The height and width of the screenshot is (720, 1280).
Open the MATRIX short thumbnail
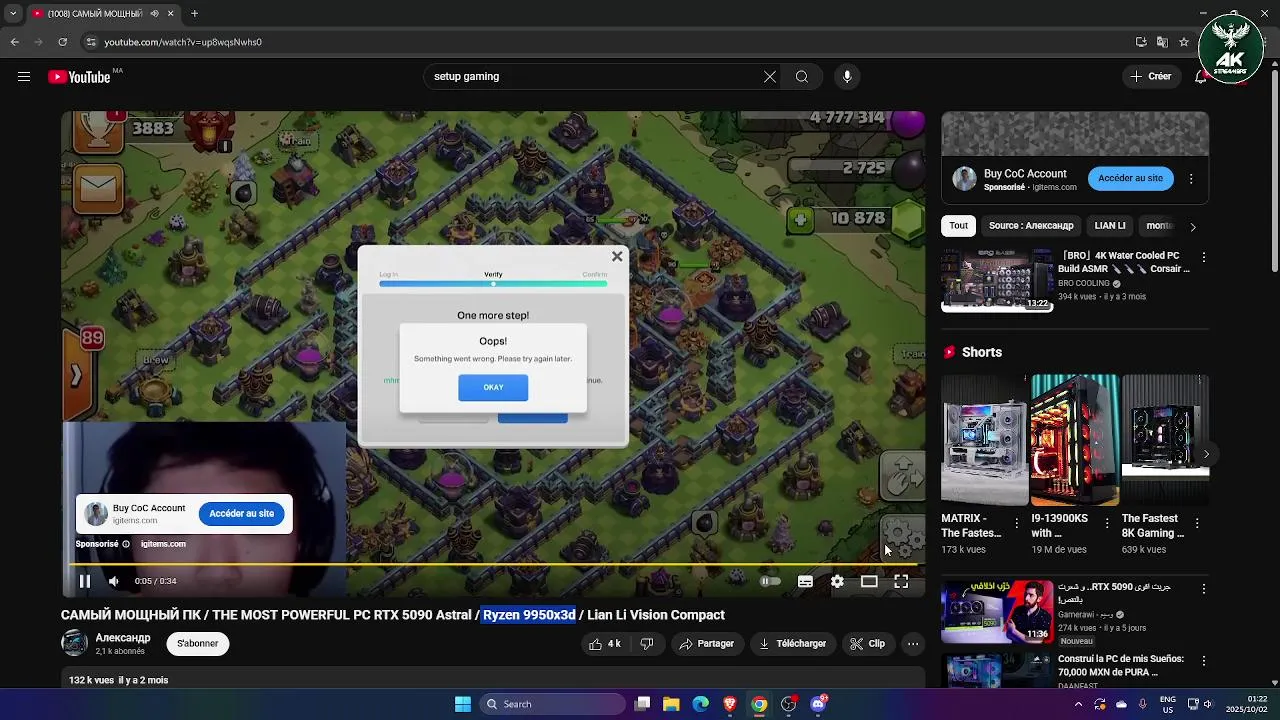pos(985,440)
